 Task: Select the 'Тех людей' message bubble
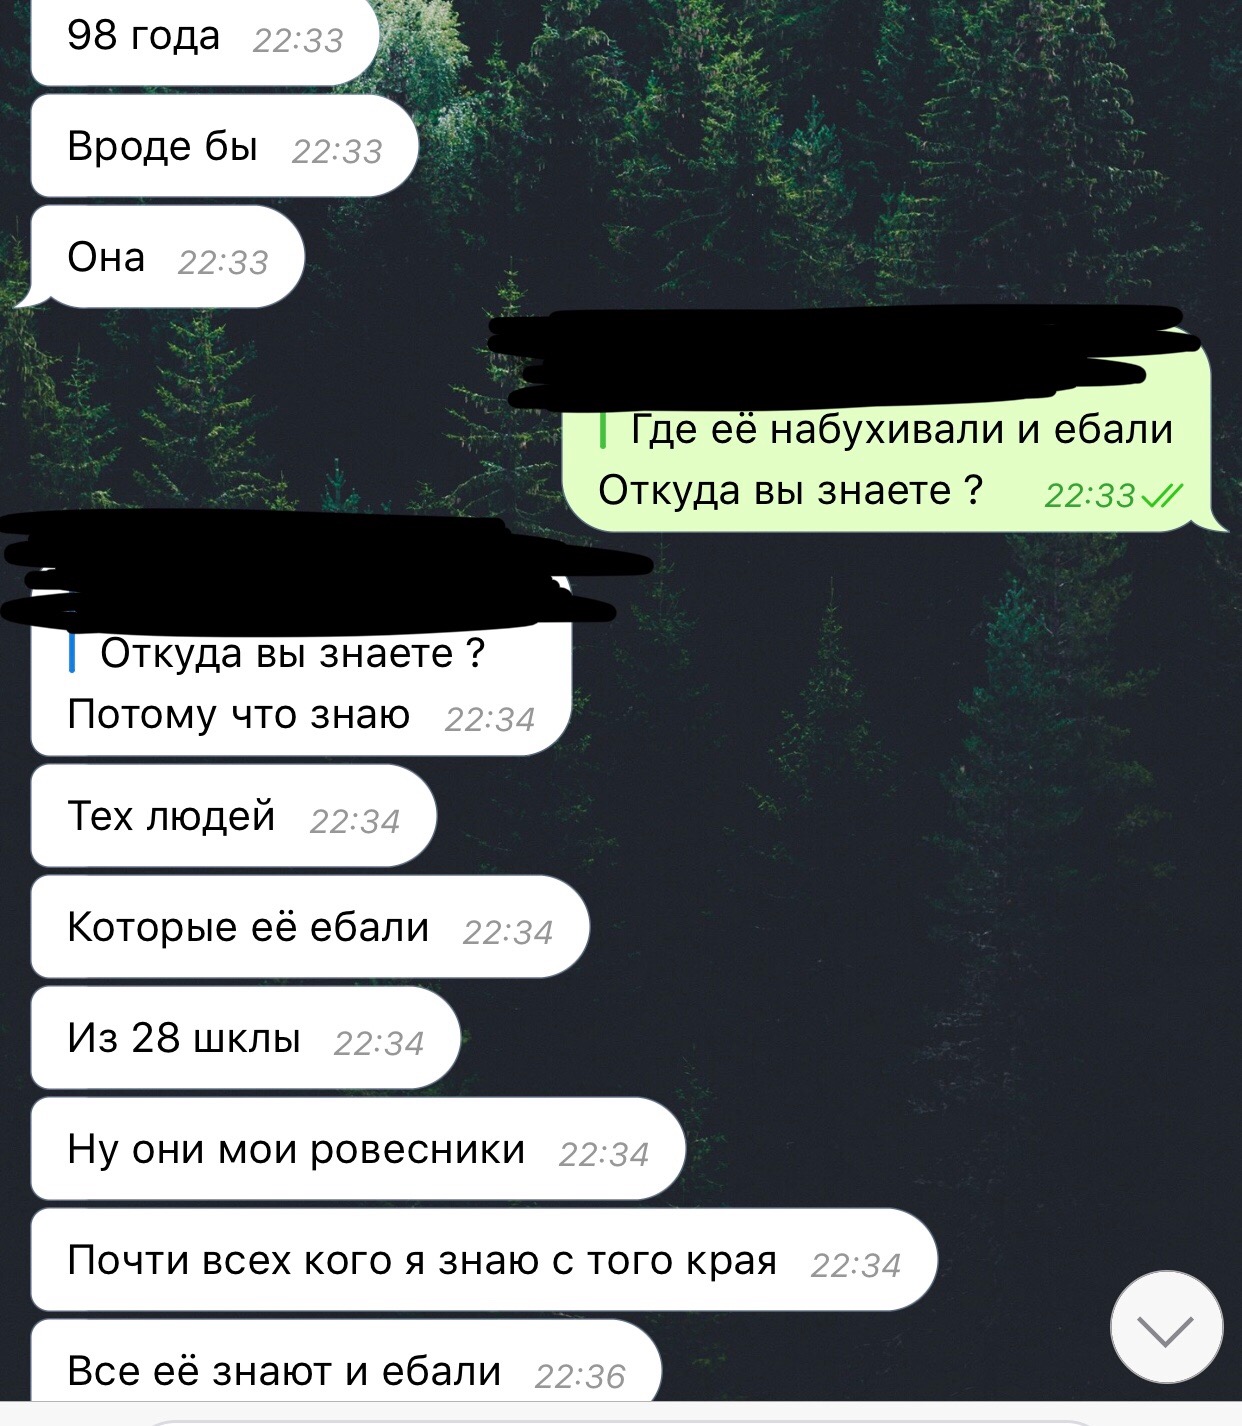[x=234, y=816]
